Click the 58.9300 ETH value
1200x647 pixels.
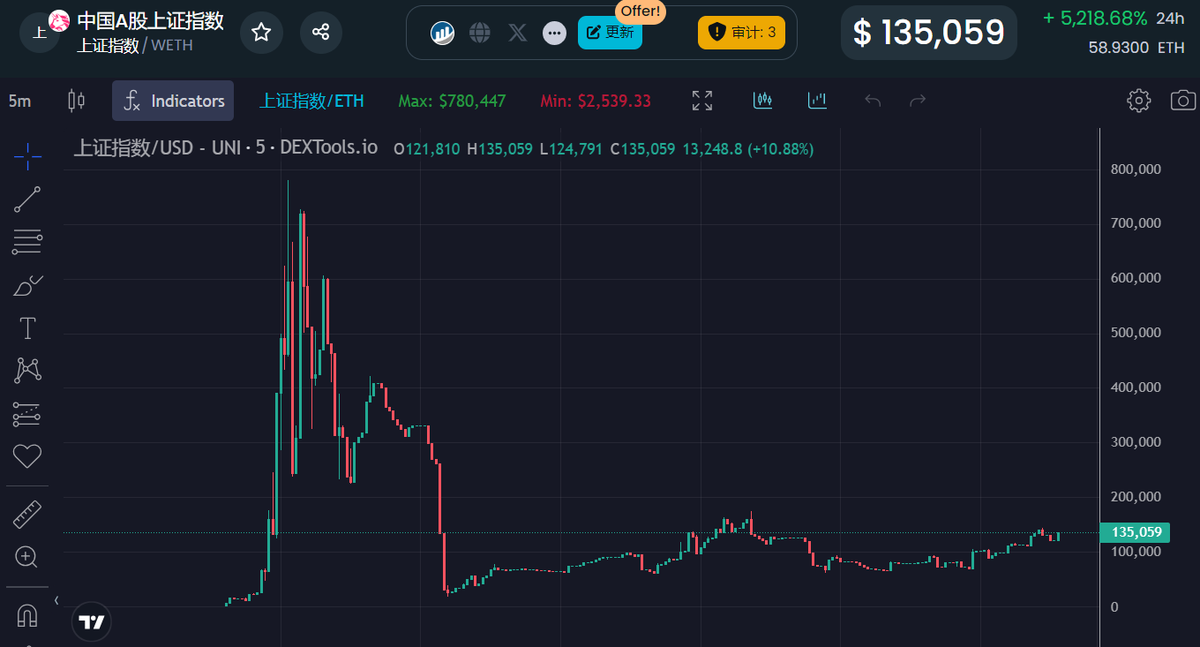(1136, 47)
